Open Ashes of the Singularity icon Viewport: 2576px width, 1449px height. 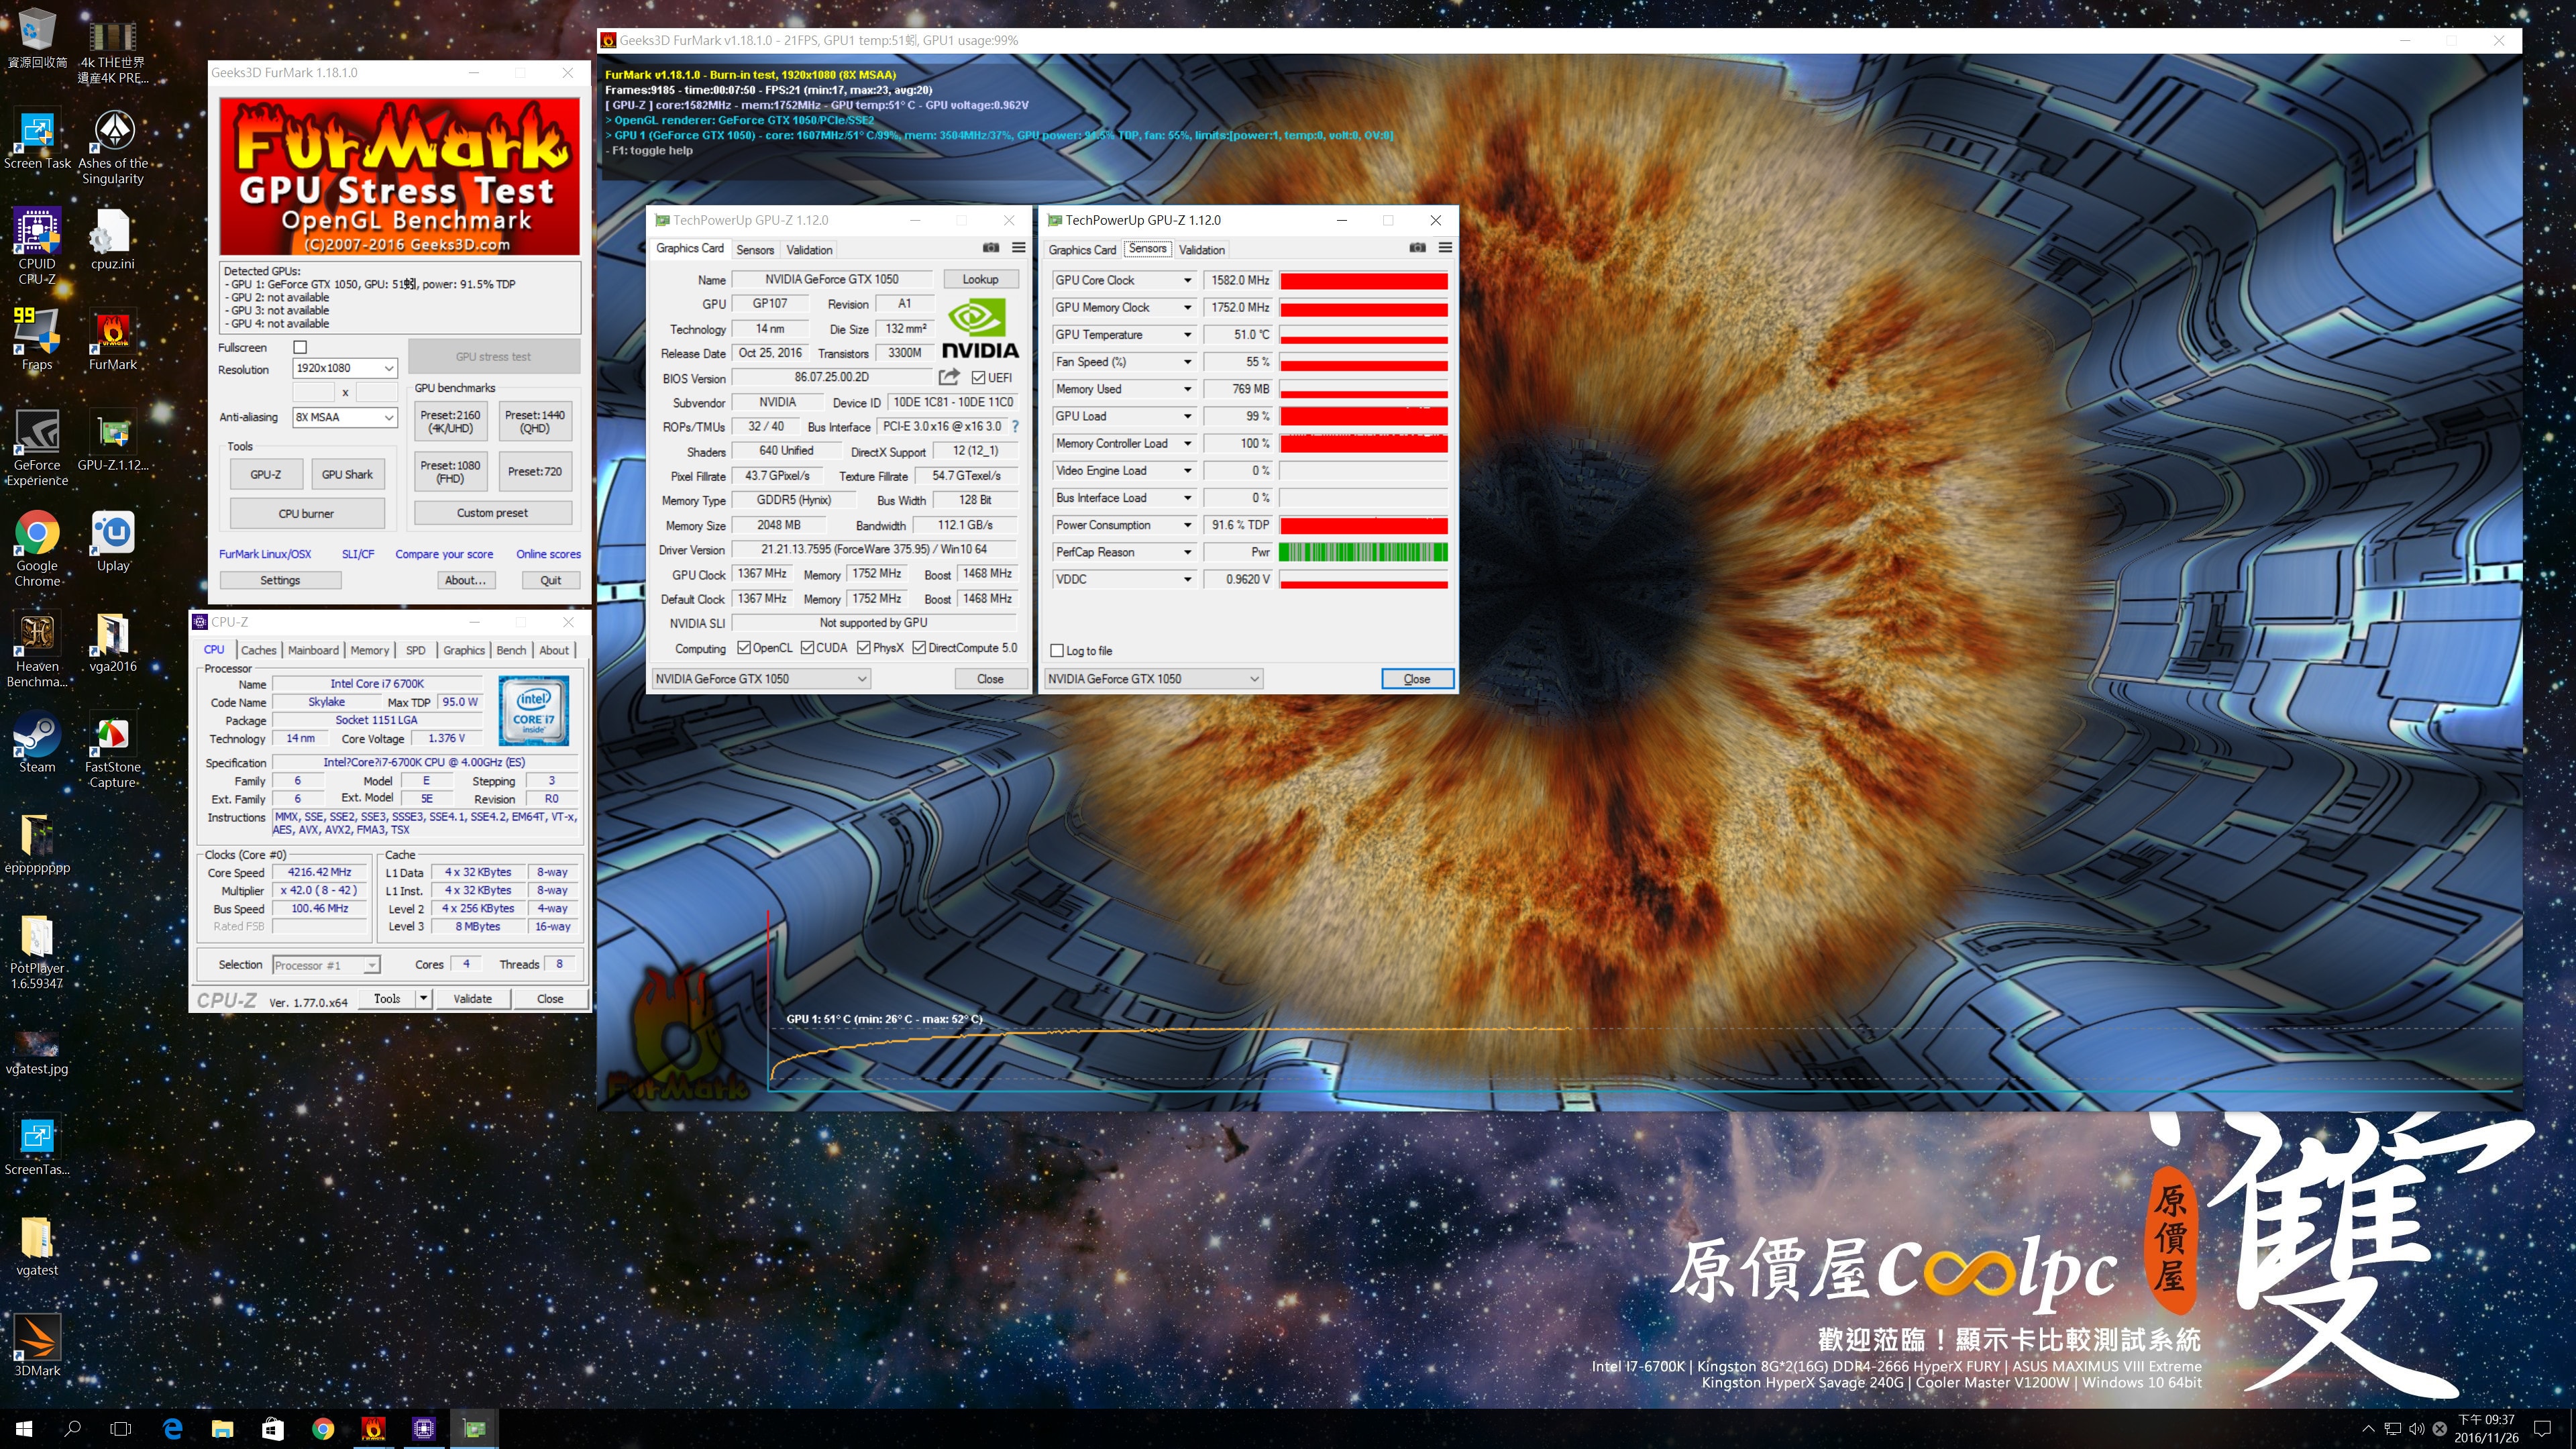coord(112,146)
